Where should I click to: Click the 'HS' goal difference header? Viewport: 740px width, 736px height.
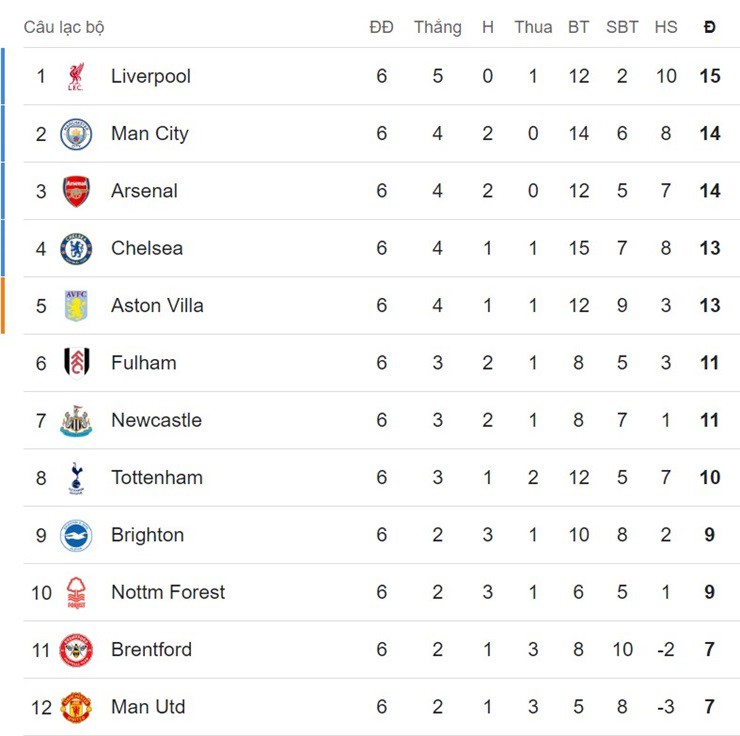[x=666, y=27]
